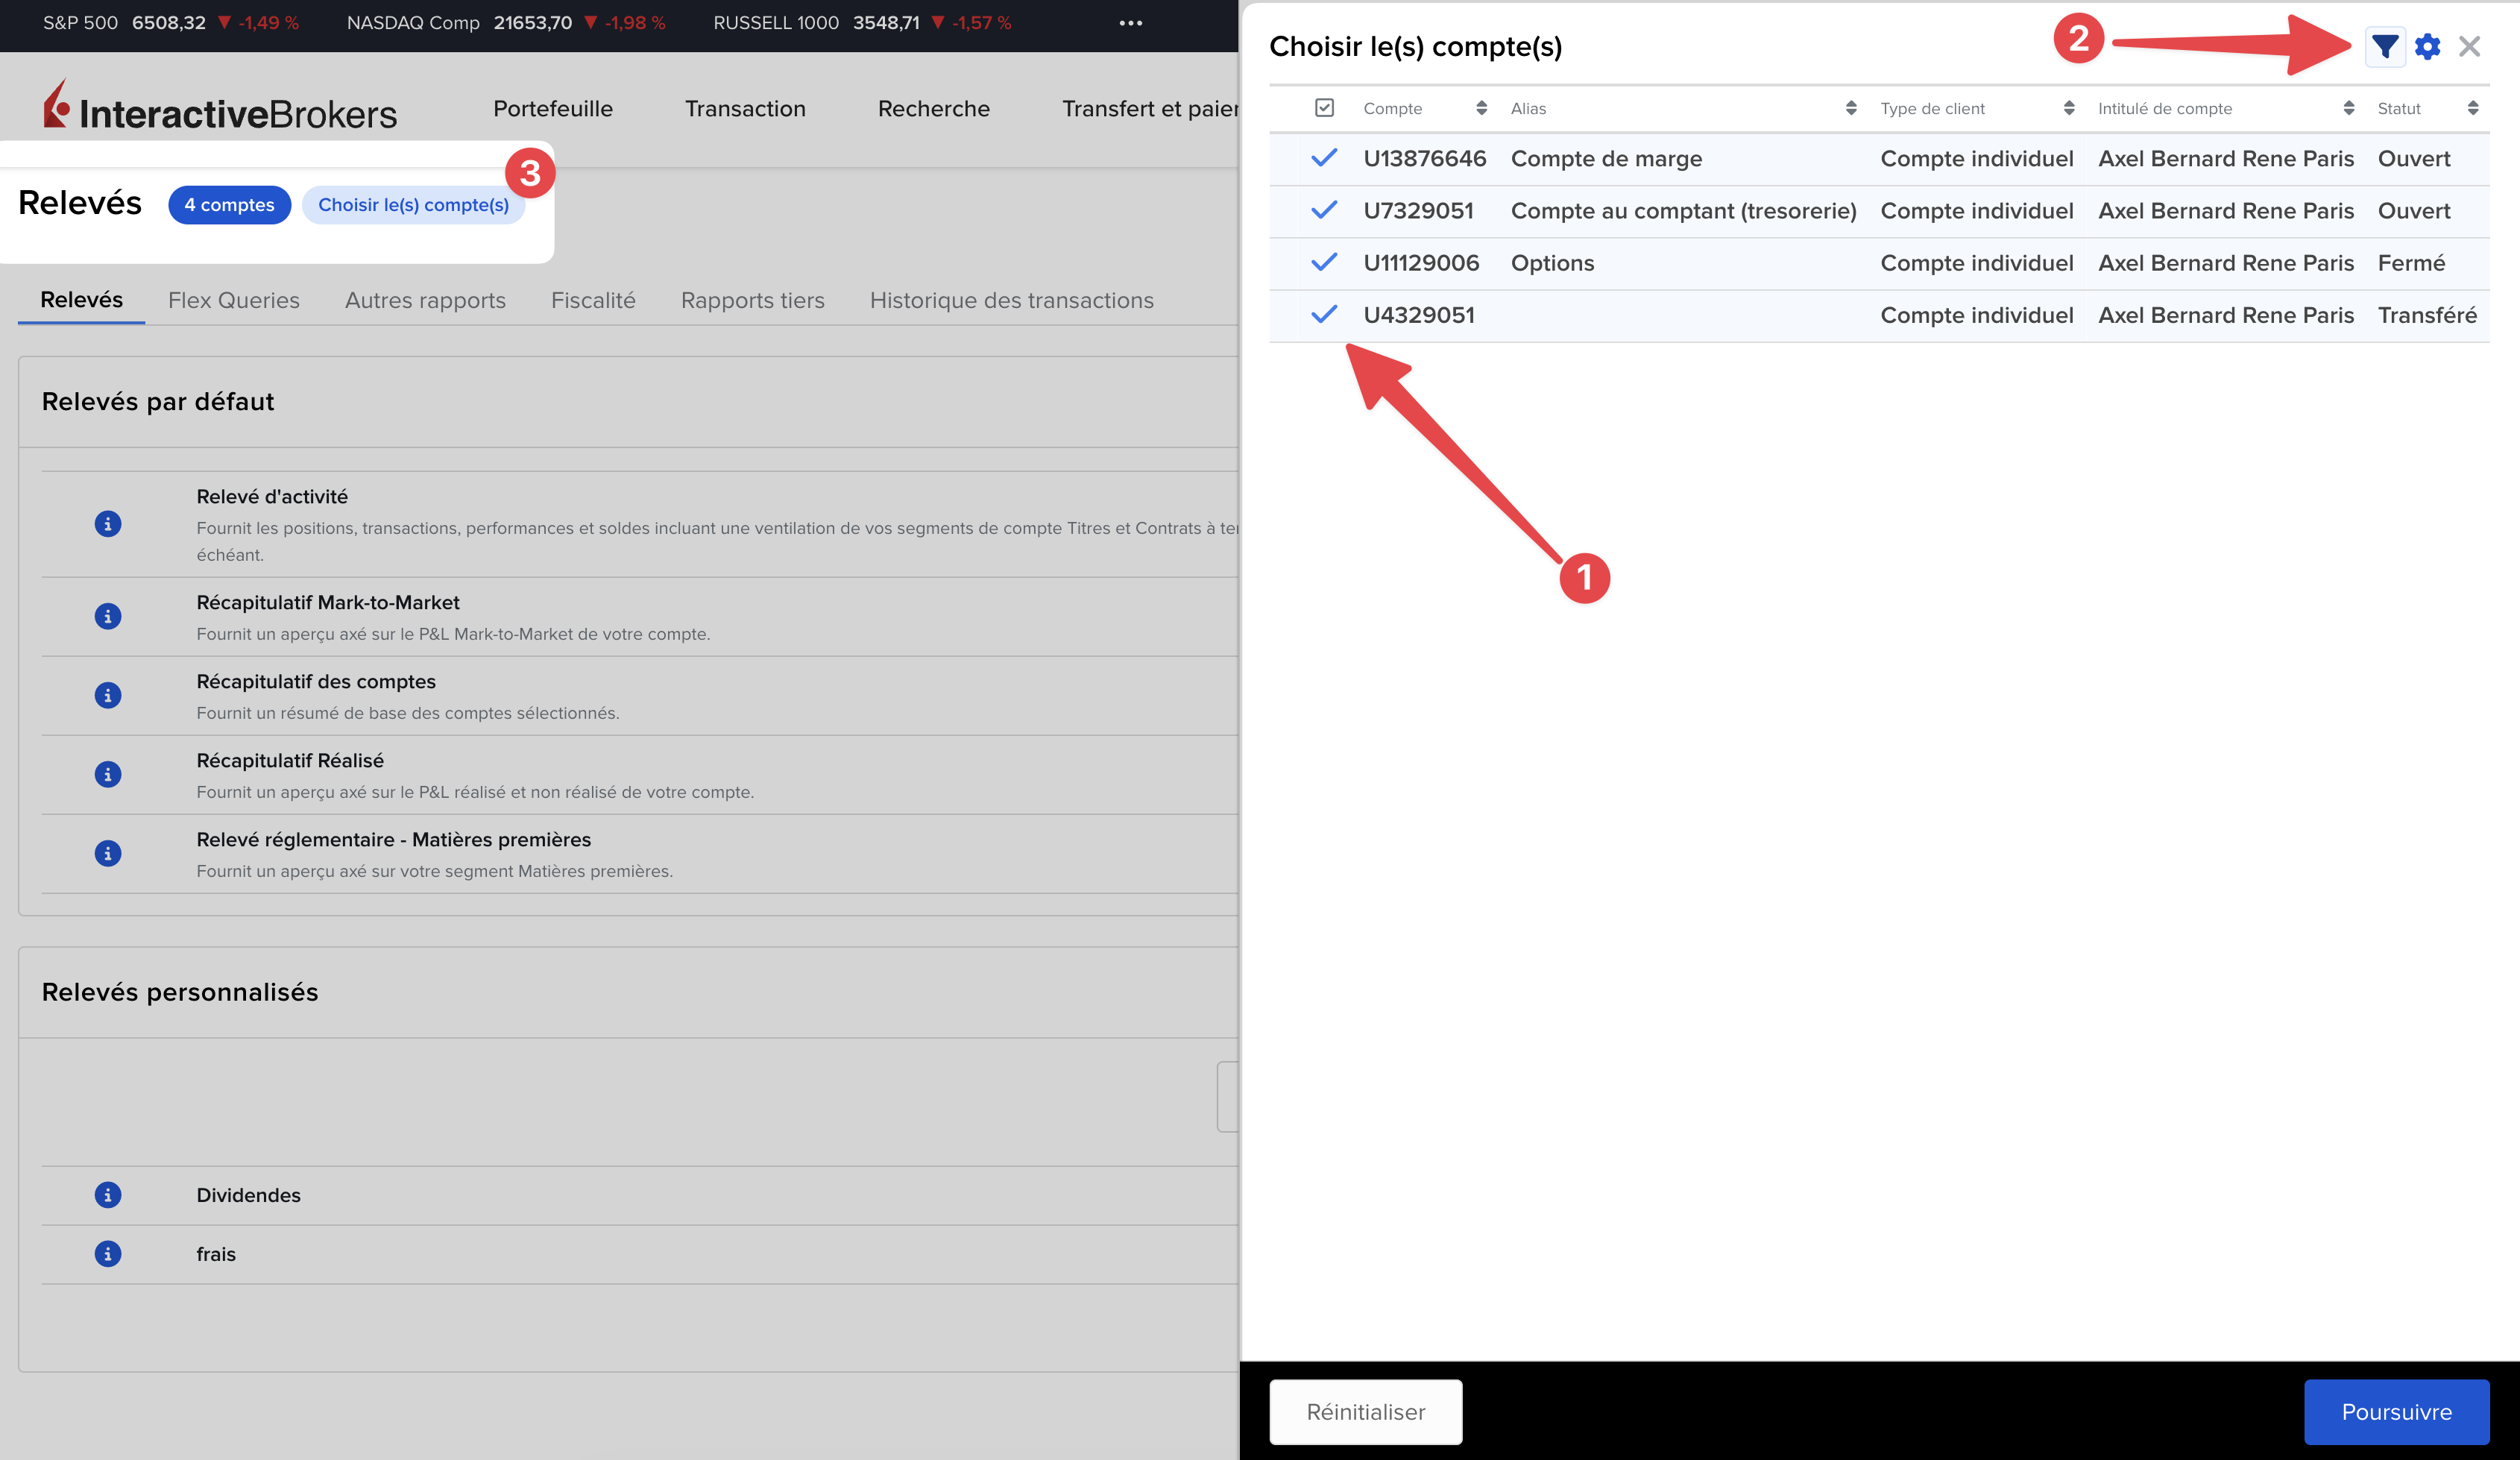Click info icon beside Relevé d'activité

tap(108, 524)
